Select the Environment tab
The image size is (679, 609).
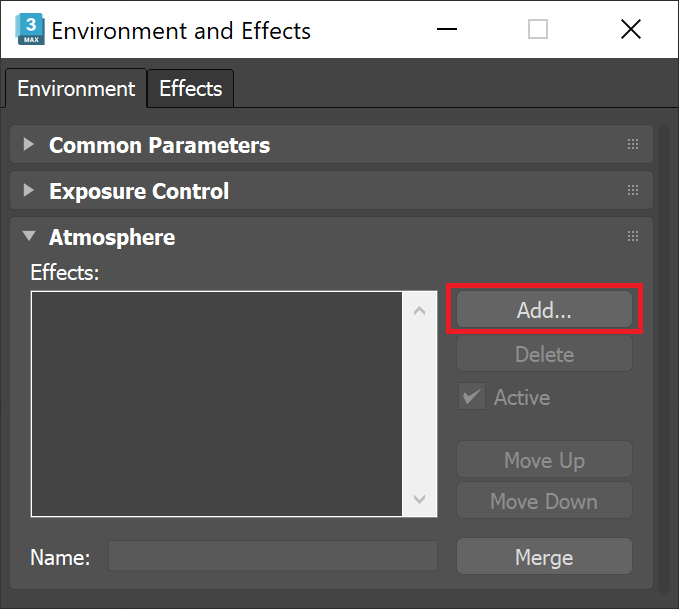(76, 89)
